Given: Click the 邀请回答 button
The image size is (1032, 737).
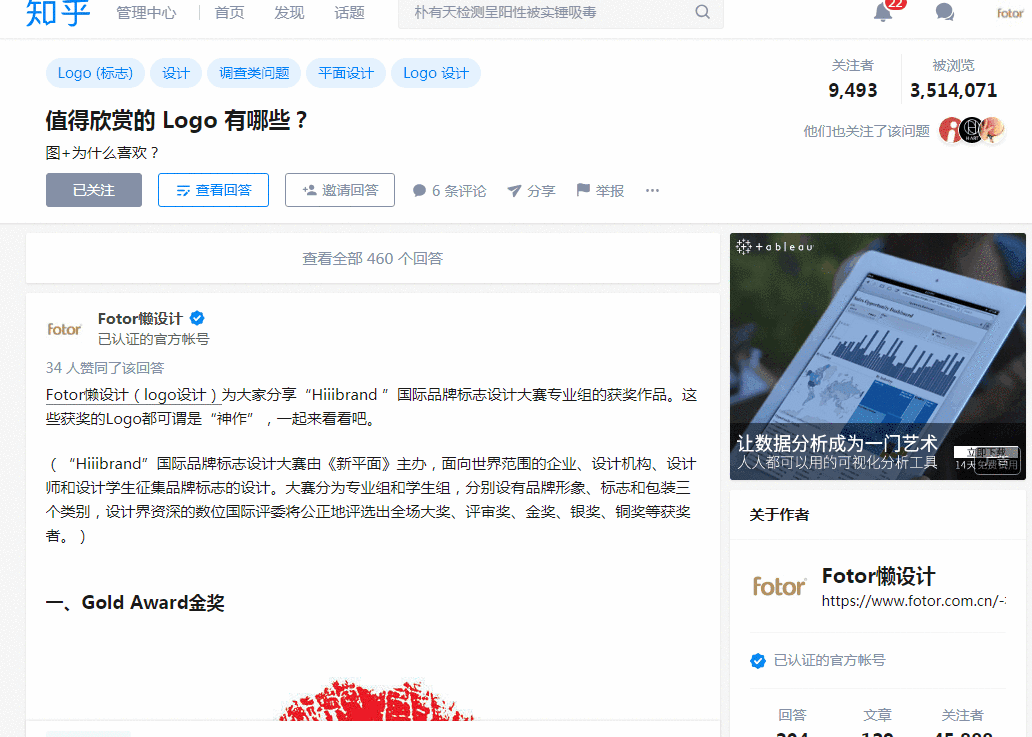Looking at the screenshot, I should click(x=339, y=190).
